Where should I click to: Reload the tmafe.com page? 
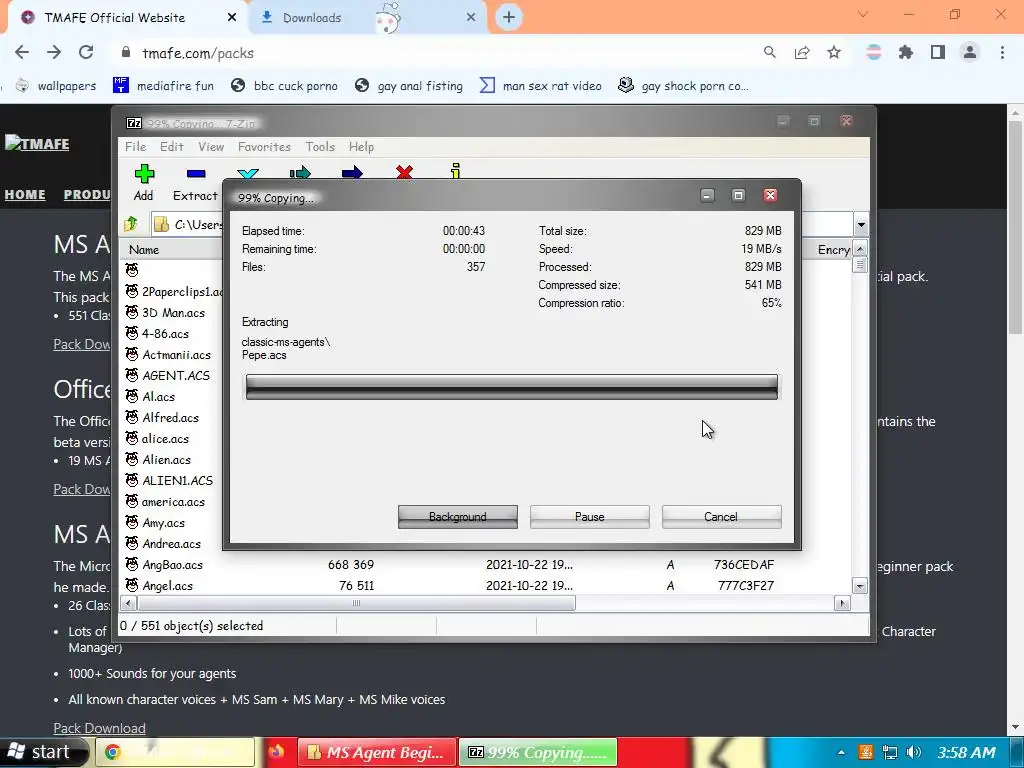(86, 52)
